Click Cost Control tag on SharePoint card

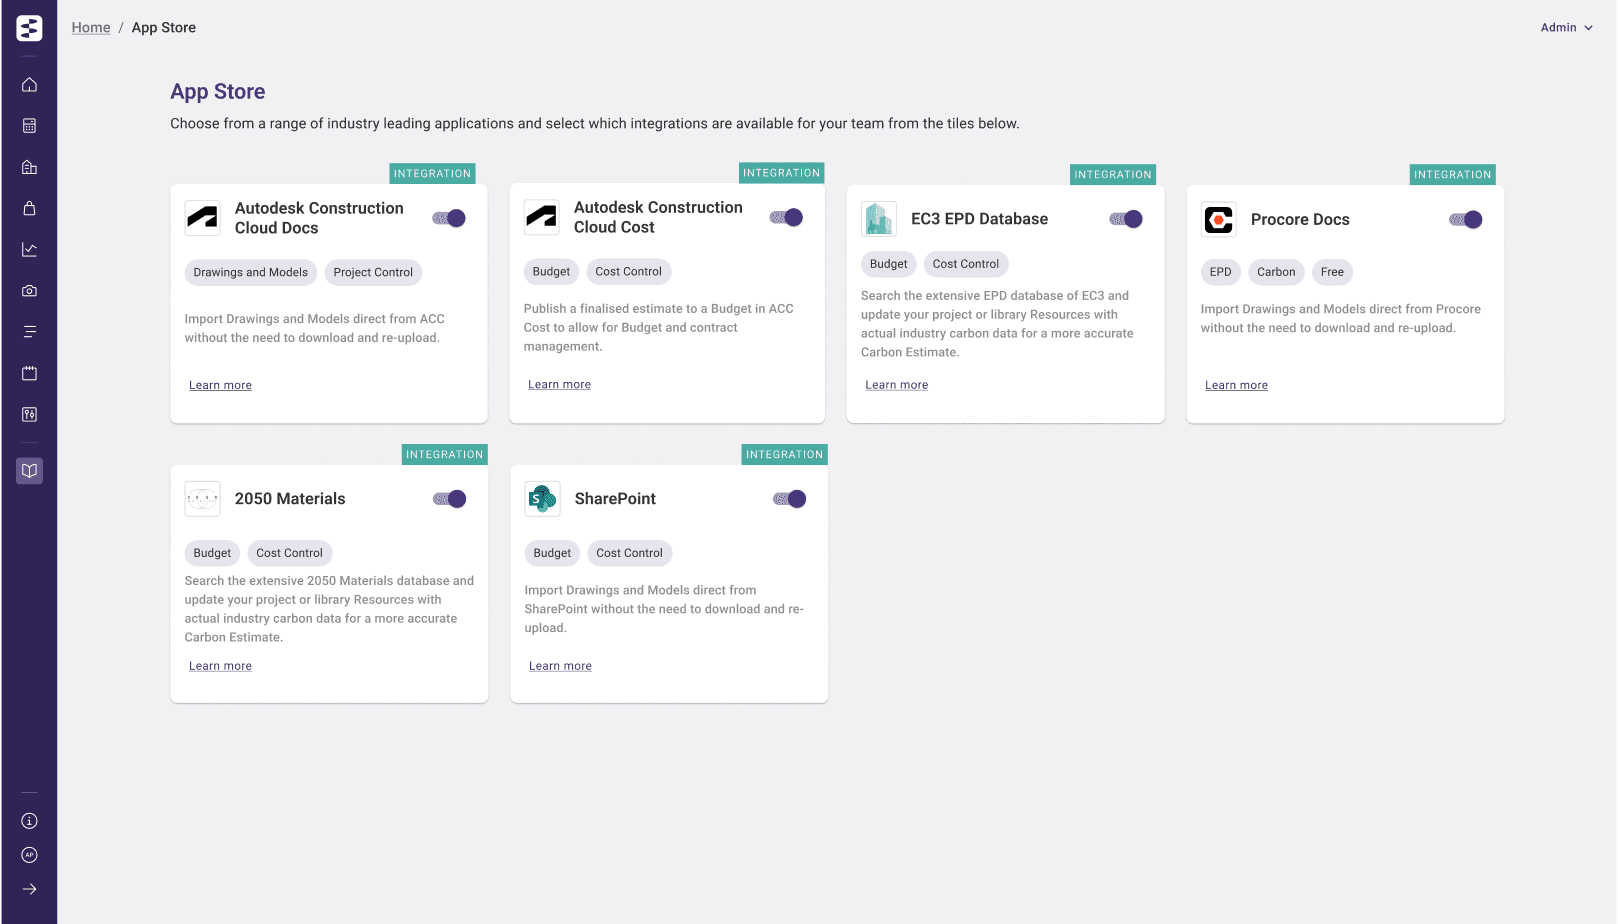pyautogui.click(x=630, y=553)
